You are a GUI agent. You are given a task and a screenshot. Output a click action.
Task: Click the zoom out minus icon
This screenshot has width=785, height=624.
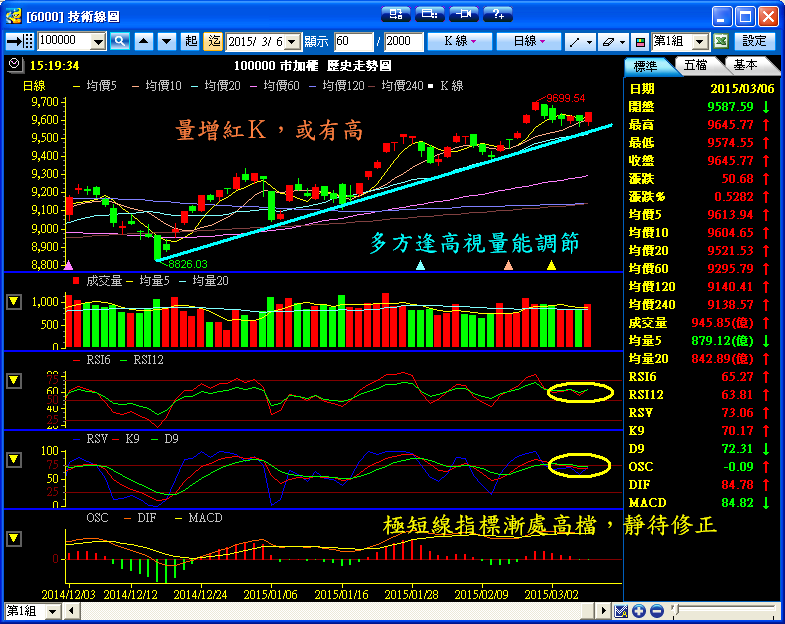tap(655, 611)
